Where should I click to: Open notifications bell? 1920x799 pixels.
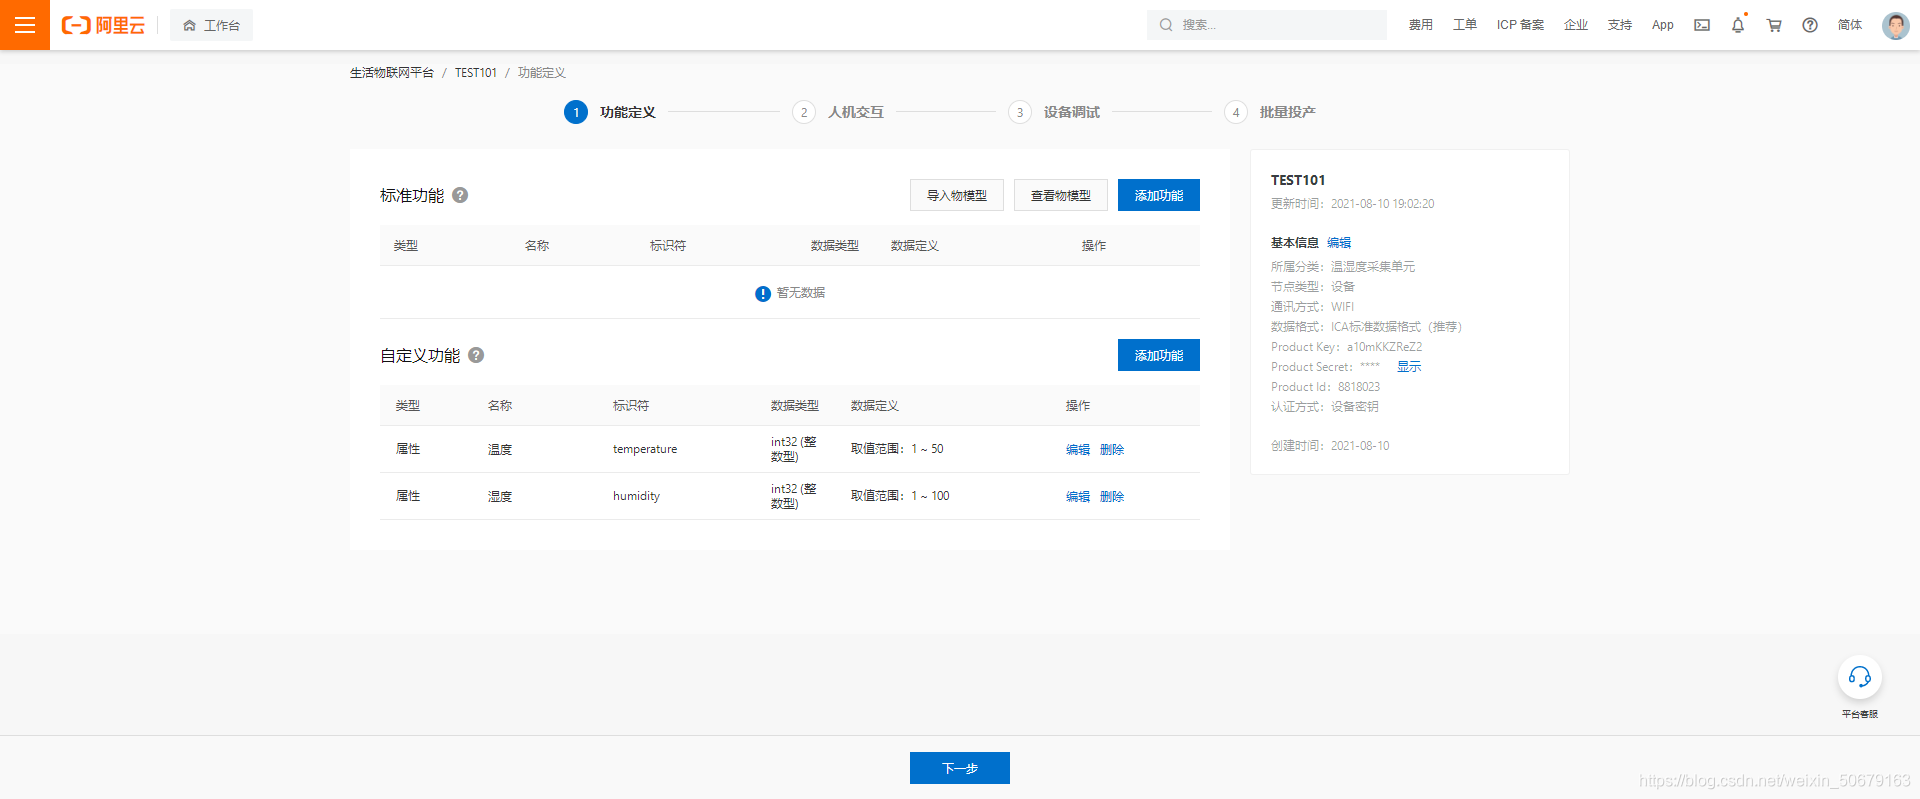tap(1738, 25)
